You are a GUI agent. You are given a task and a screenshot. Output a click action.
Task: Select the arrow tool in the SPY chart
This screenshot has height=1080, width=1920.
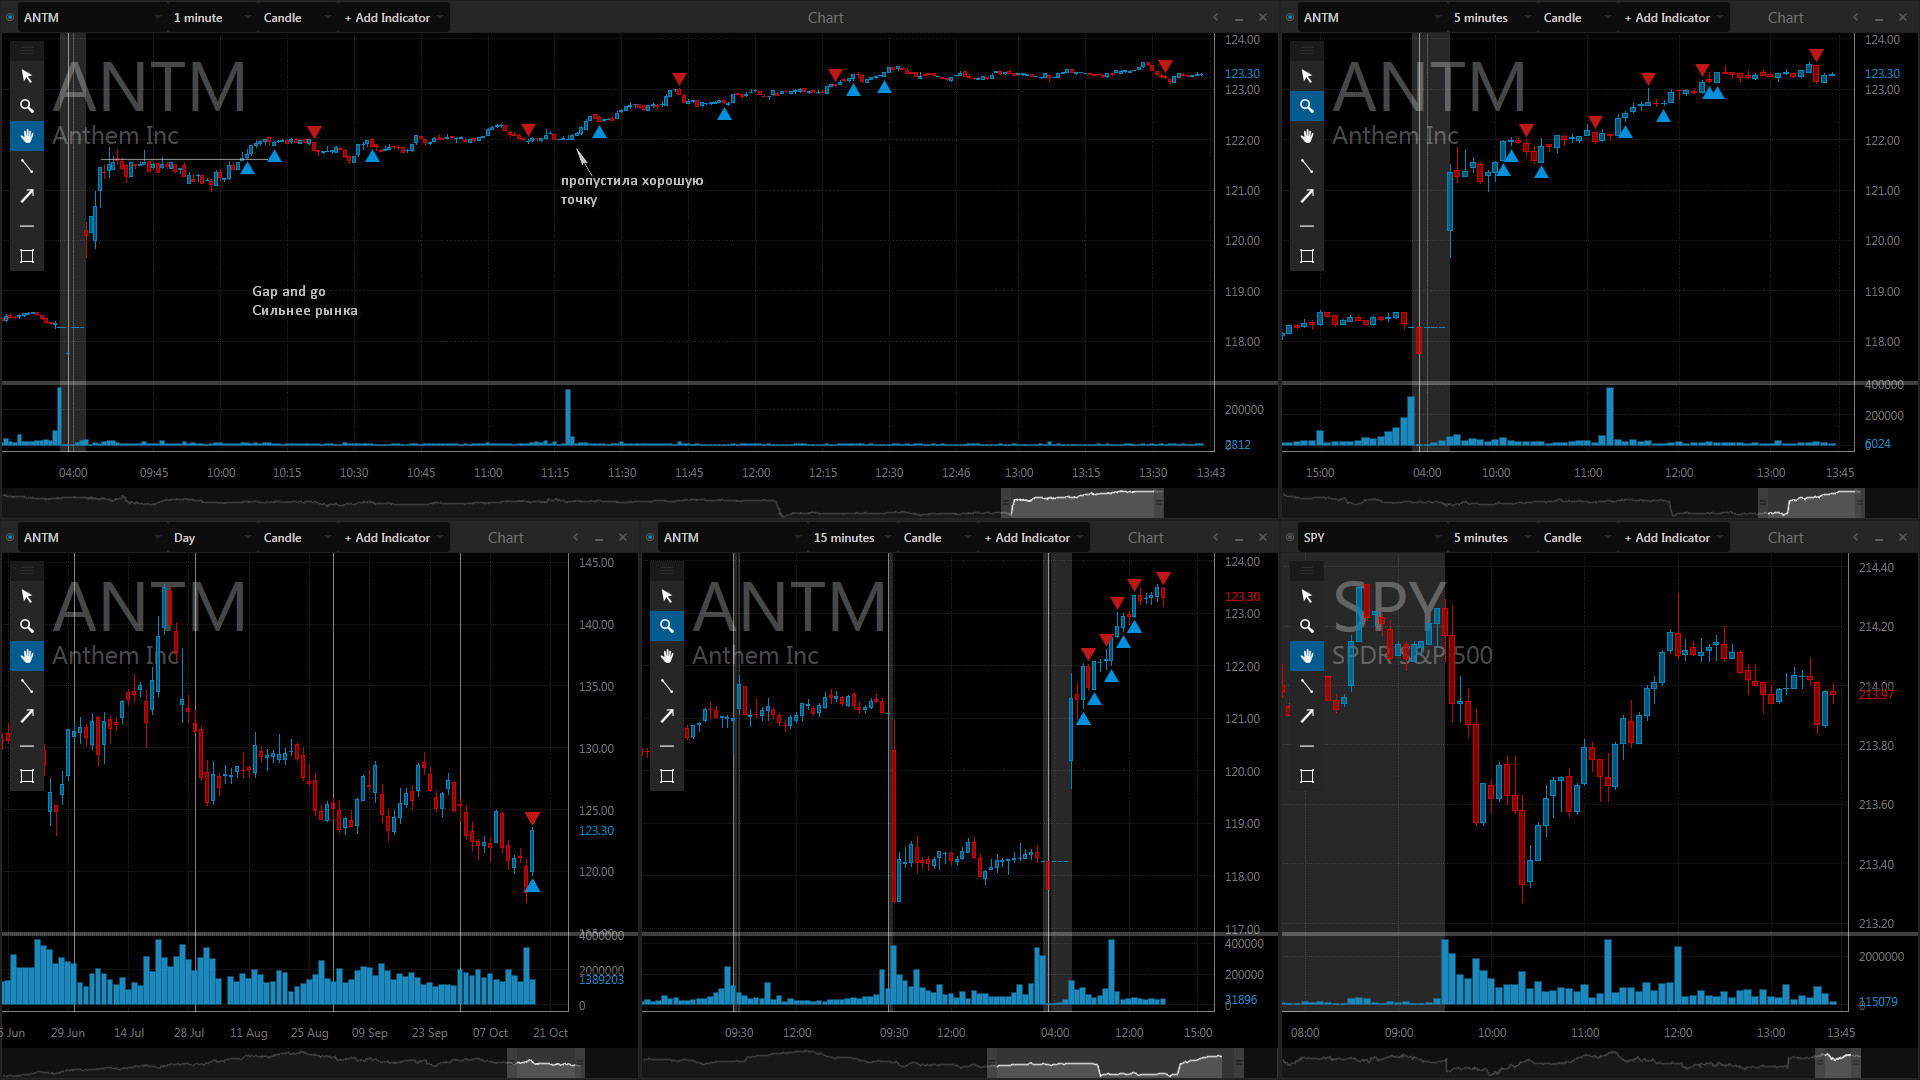tap(1307, 716)
